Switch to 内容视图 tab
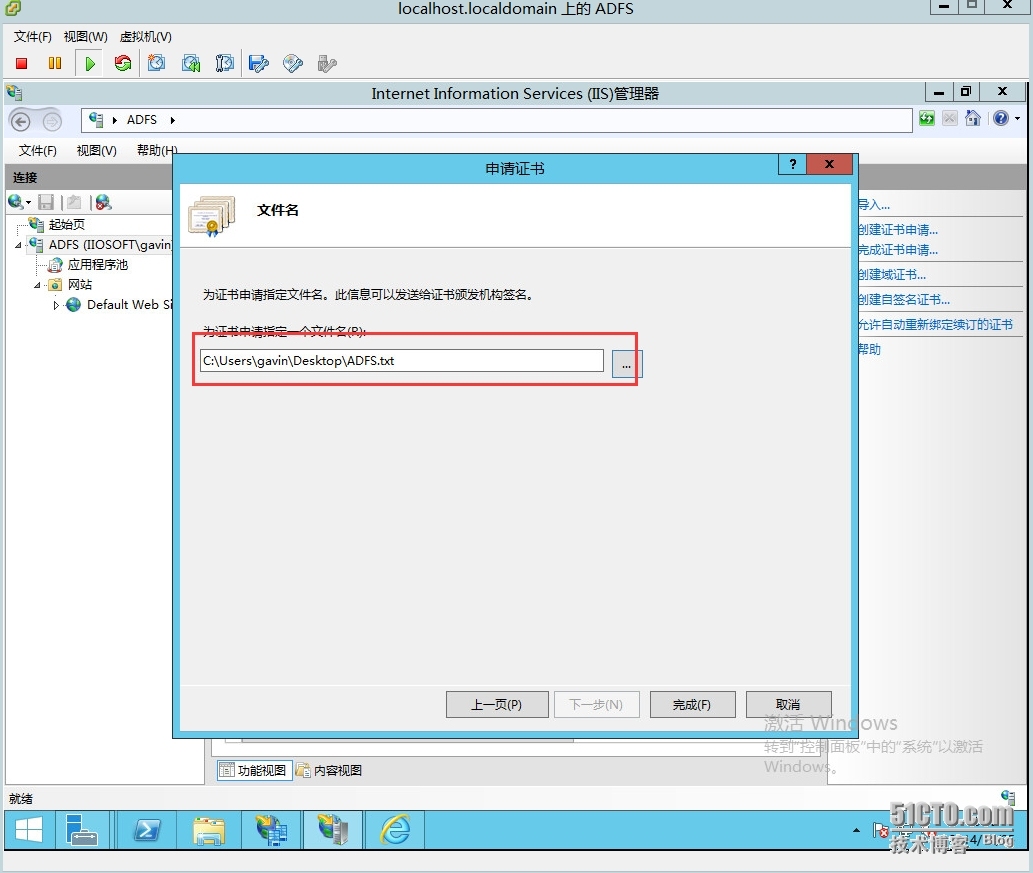Viewport: 1033px width, 873px height. [329, 770]
